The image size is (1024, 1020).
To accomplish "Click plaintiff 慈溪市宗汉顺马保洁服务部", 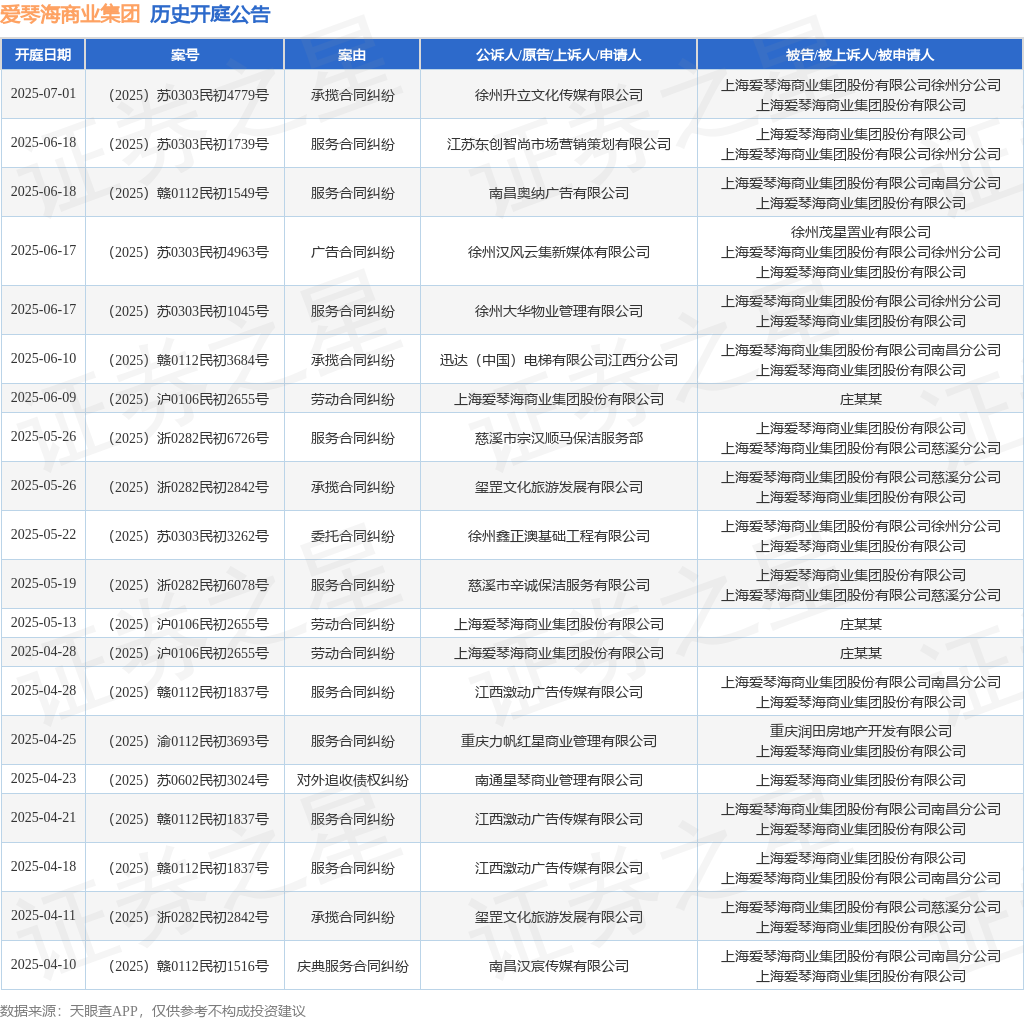I will [559, 438].
